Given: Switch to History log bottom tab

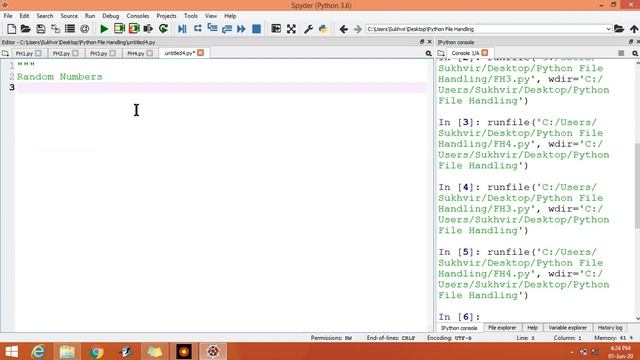Looking at the screenshot, I should click(610, 328).
